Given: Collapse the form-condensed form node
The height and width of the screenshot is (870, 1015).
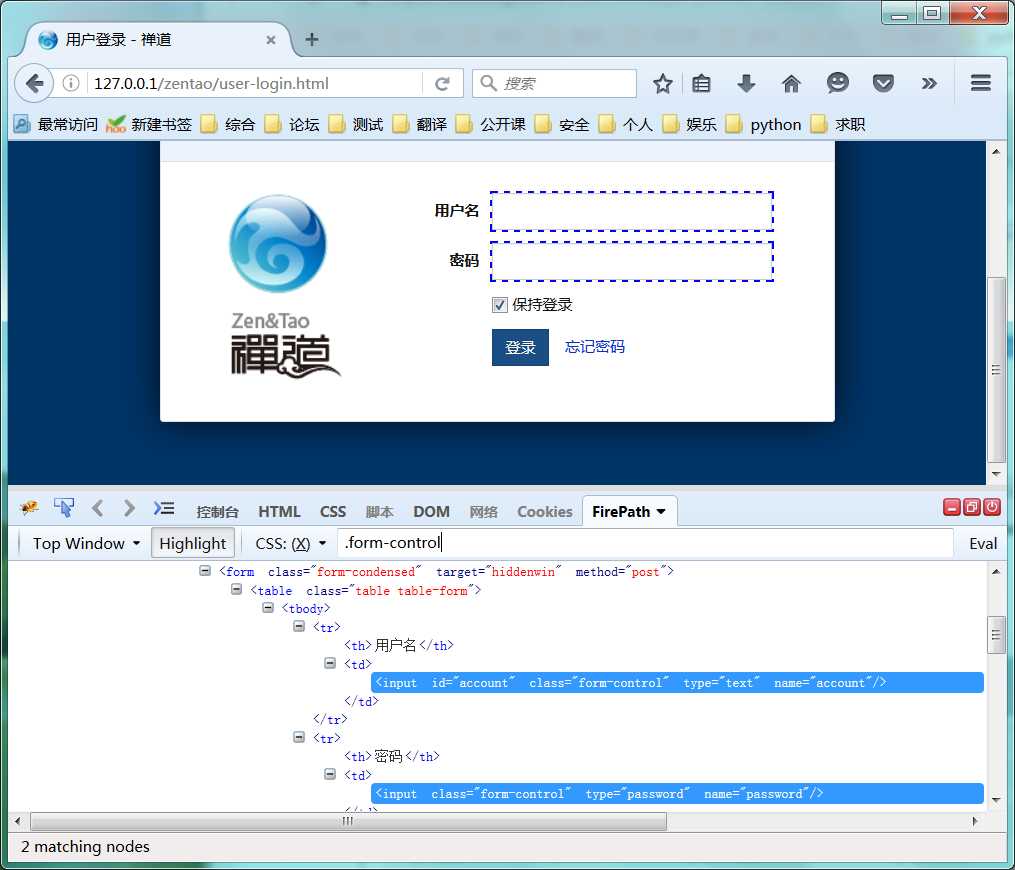Looking at the screenshot, I should point(205,571).
